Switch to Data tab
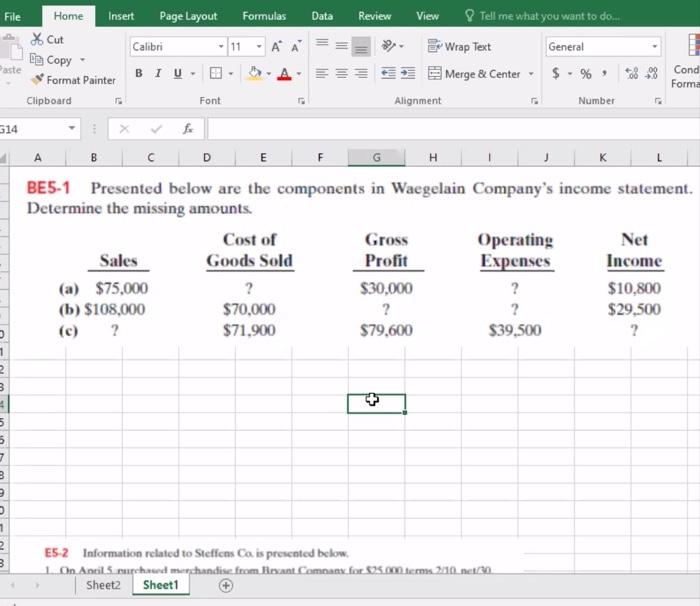Viewport: 700px width, 606px height. pyautogui.click(x=322, y=16)
